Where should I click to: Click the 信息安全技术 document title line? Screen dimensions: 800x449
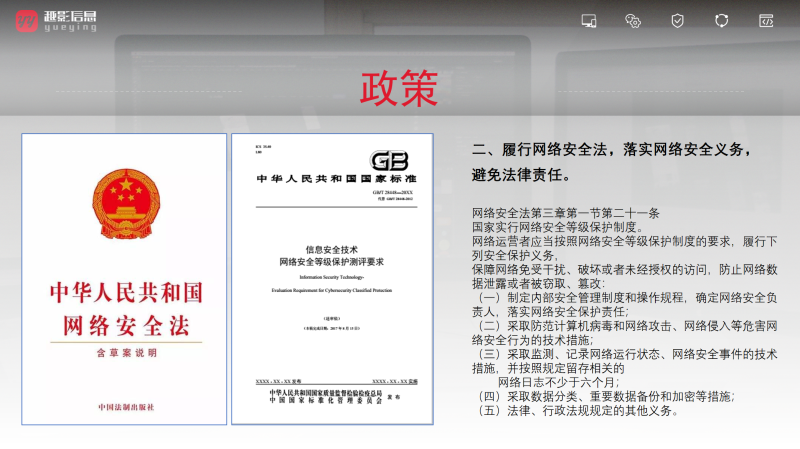tap(332, 250)
